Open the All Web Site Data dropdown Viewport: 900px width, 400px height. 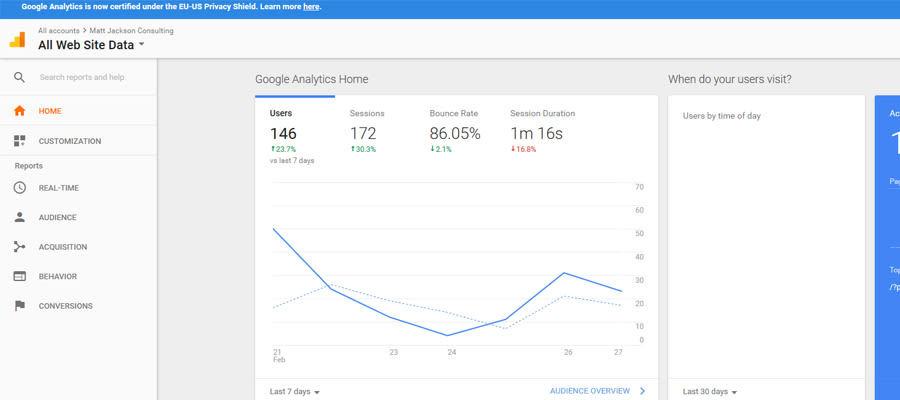(91, 45)
